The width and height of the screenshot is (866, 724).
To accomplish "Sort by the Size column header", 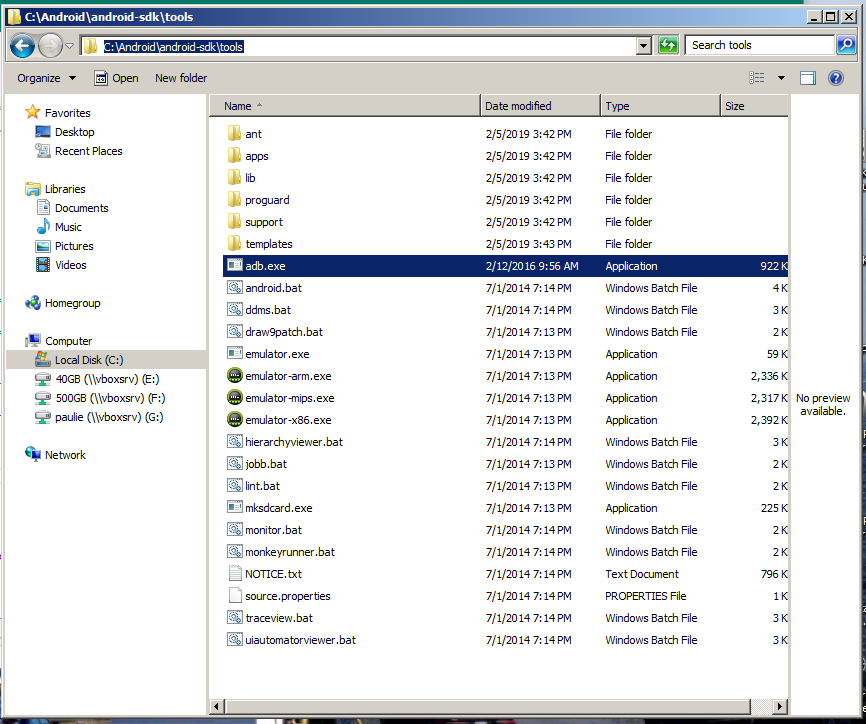I will (754, 106).
